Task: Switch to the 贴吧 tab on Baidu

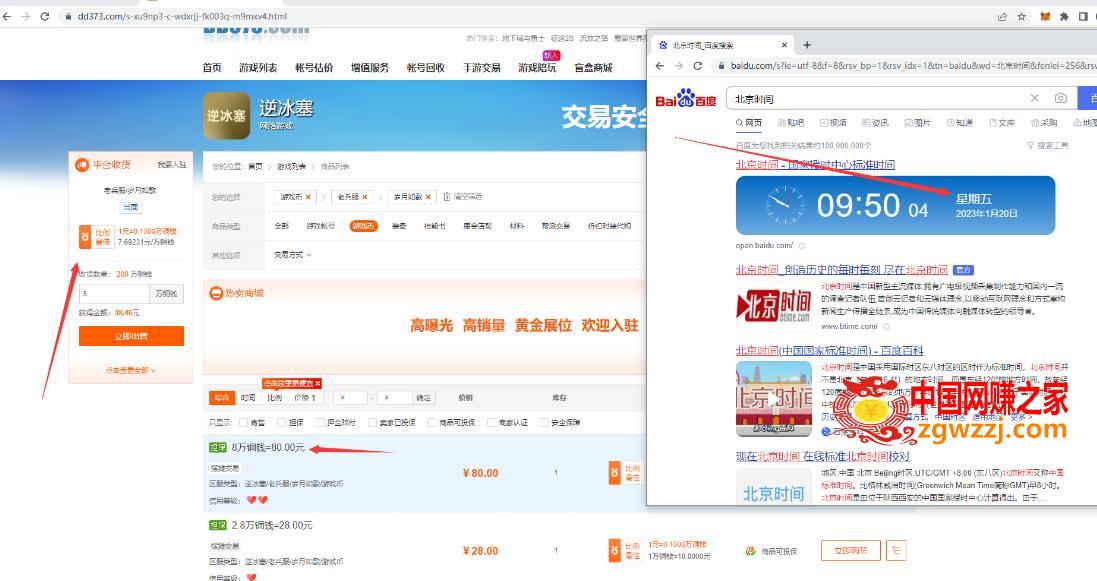Action: (x=791, y=122)
